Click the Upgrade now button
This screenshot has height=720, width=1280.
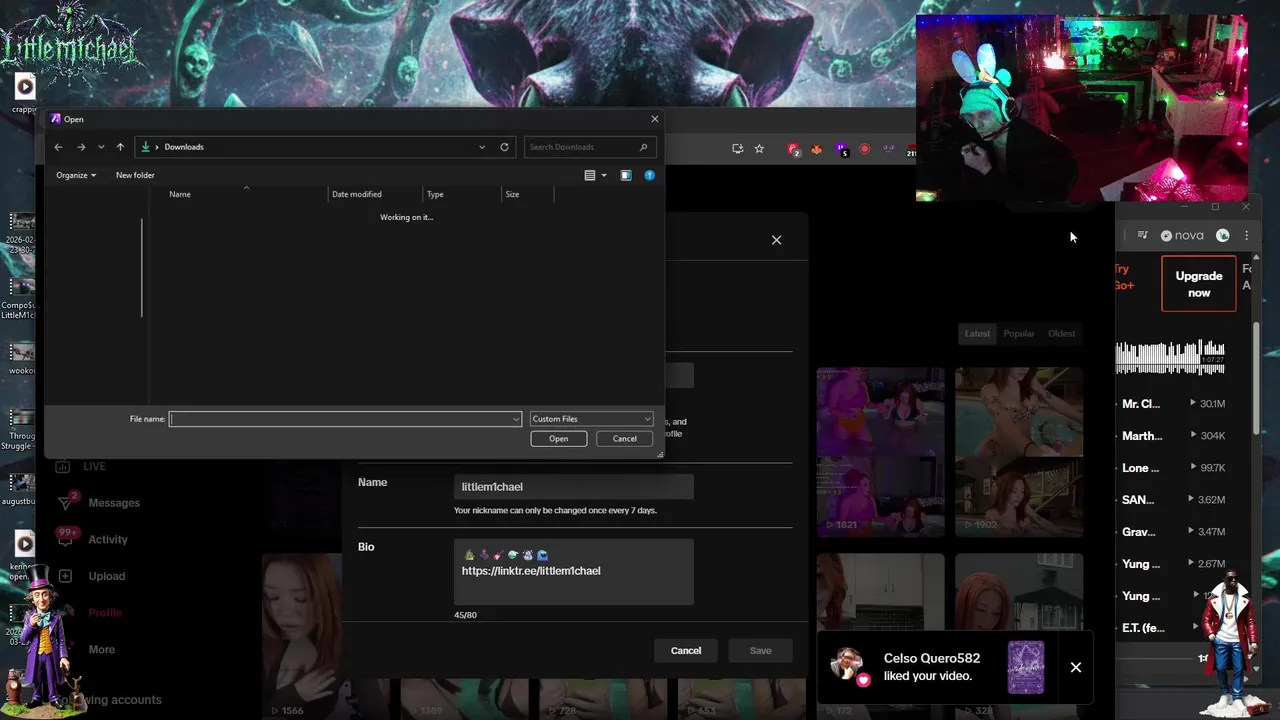[x=1199, y=284]
